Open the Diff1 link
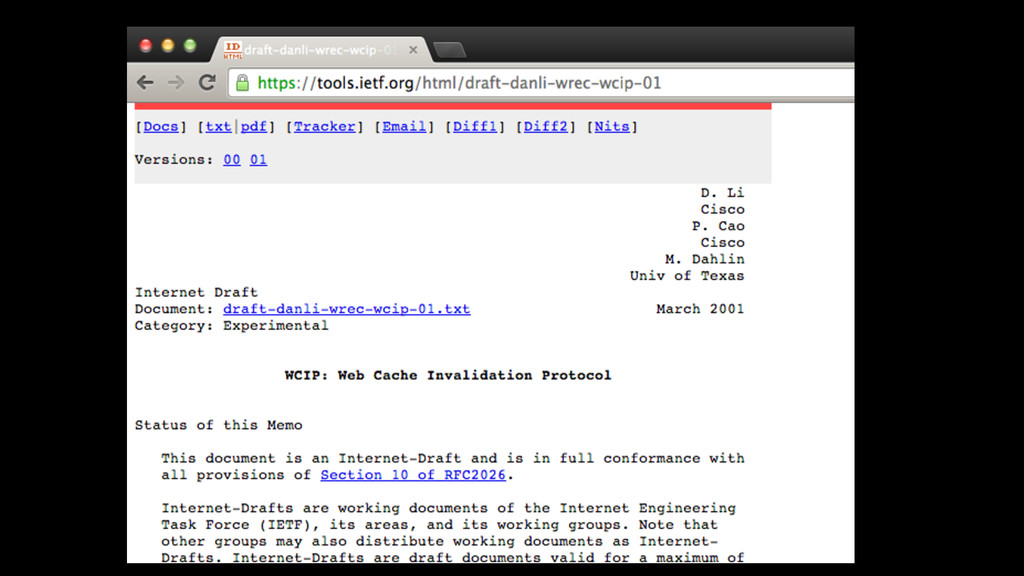 [475, 127]
